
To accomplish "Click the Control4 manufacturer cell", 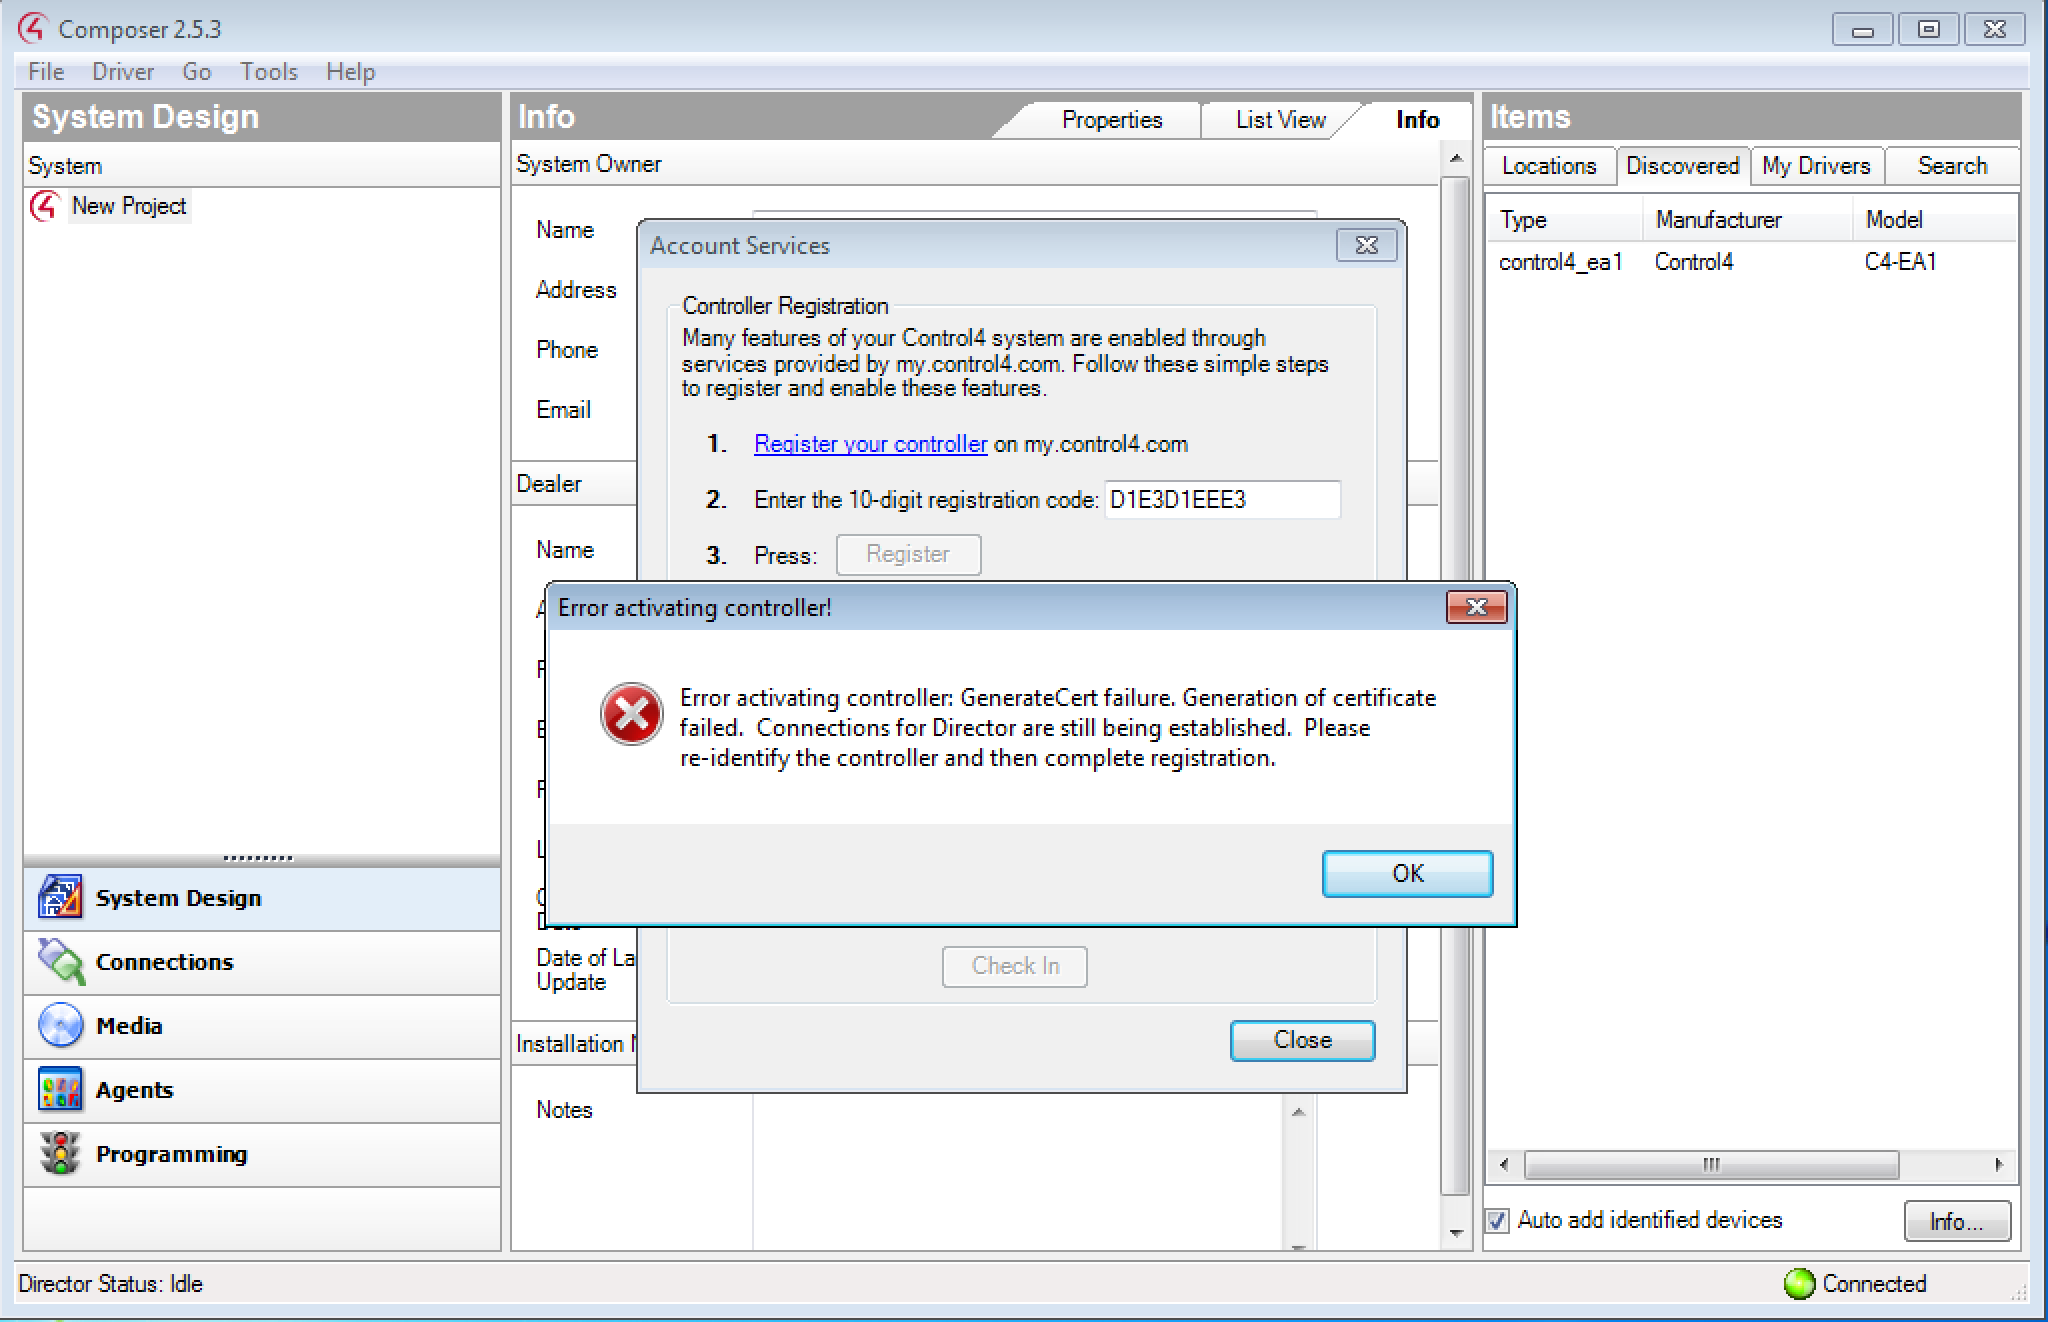I will pyautogui.click(x=1693, y=262).
